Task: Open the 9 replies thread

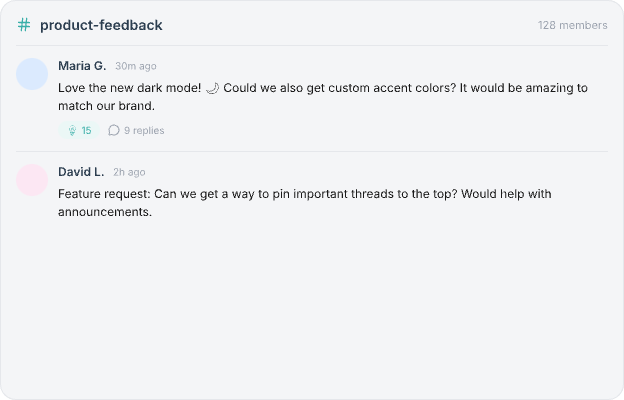Action: tap(136, 130)
